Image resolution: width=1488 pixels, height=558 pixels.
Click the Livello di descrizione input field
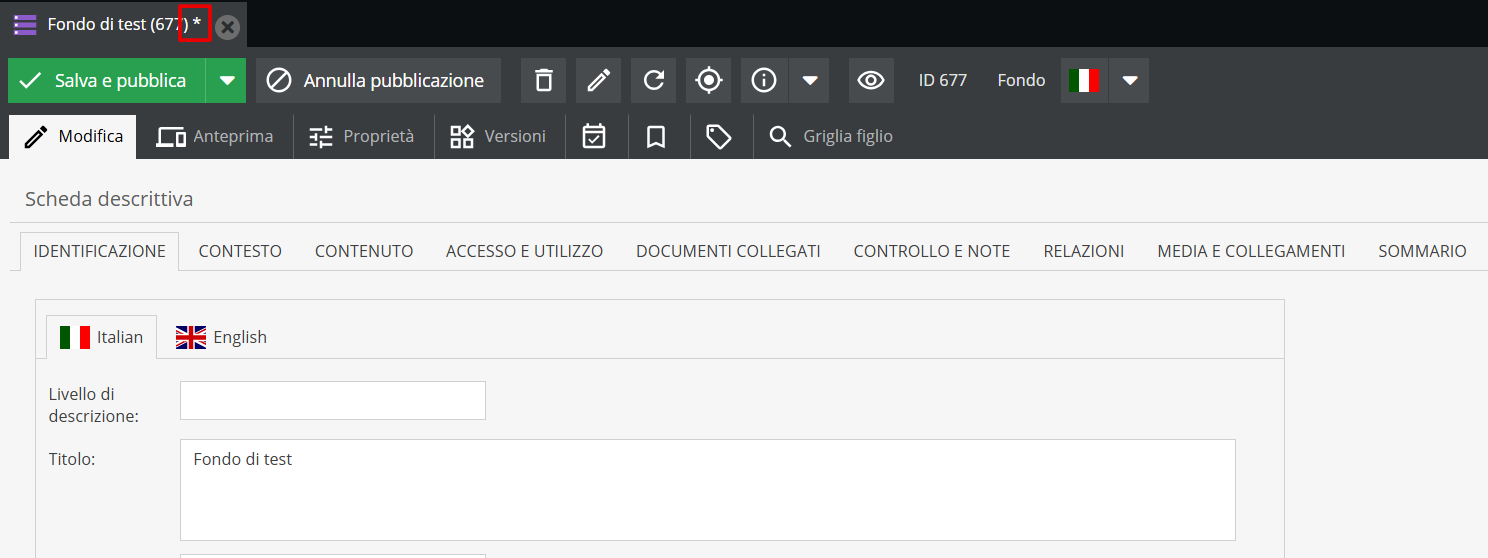pos(332,400)
